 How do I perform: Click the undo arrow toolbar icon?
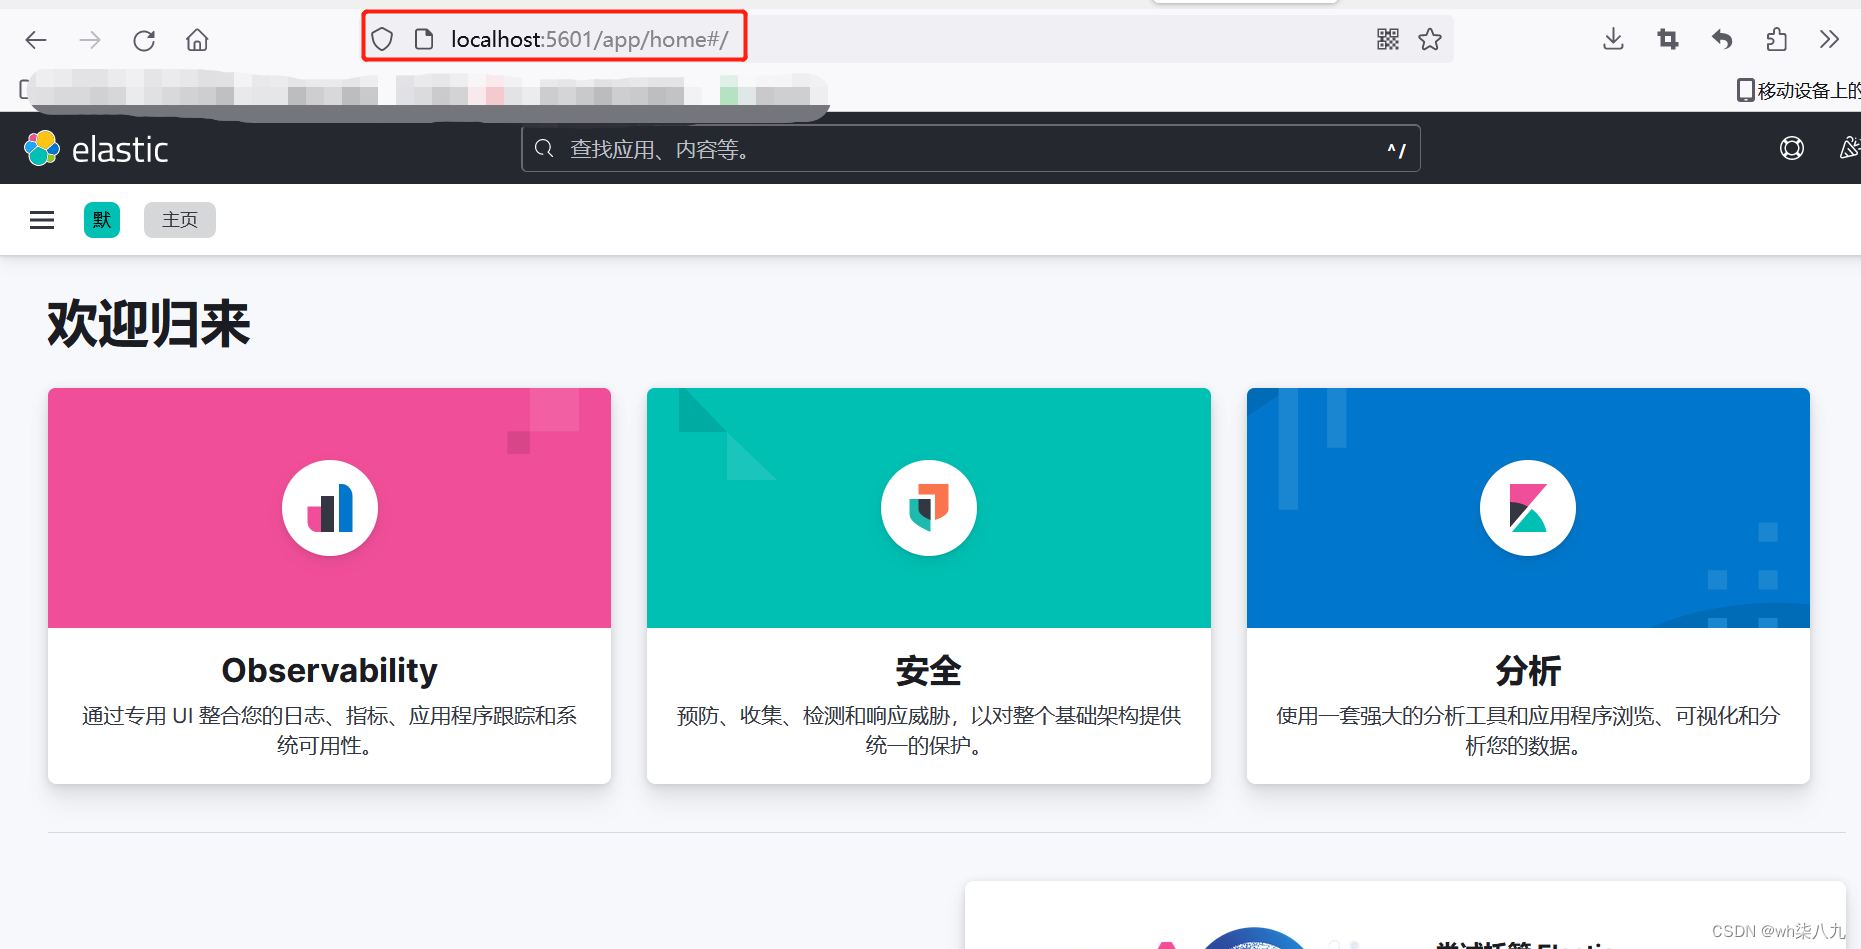click(x=1722, y=39)
